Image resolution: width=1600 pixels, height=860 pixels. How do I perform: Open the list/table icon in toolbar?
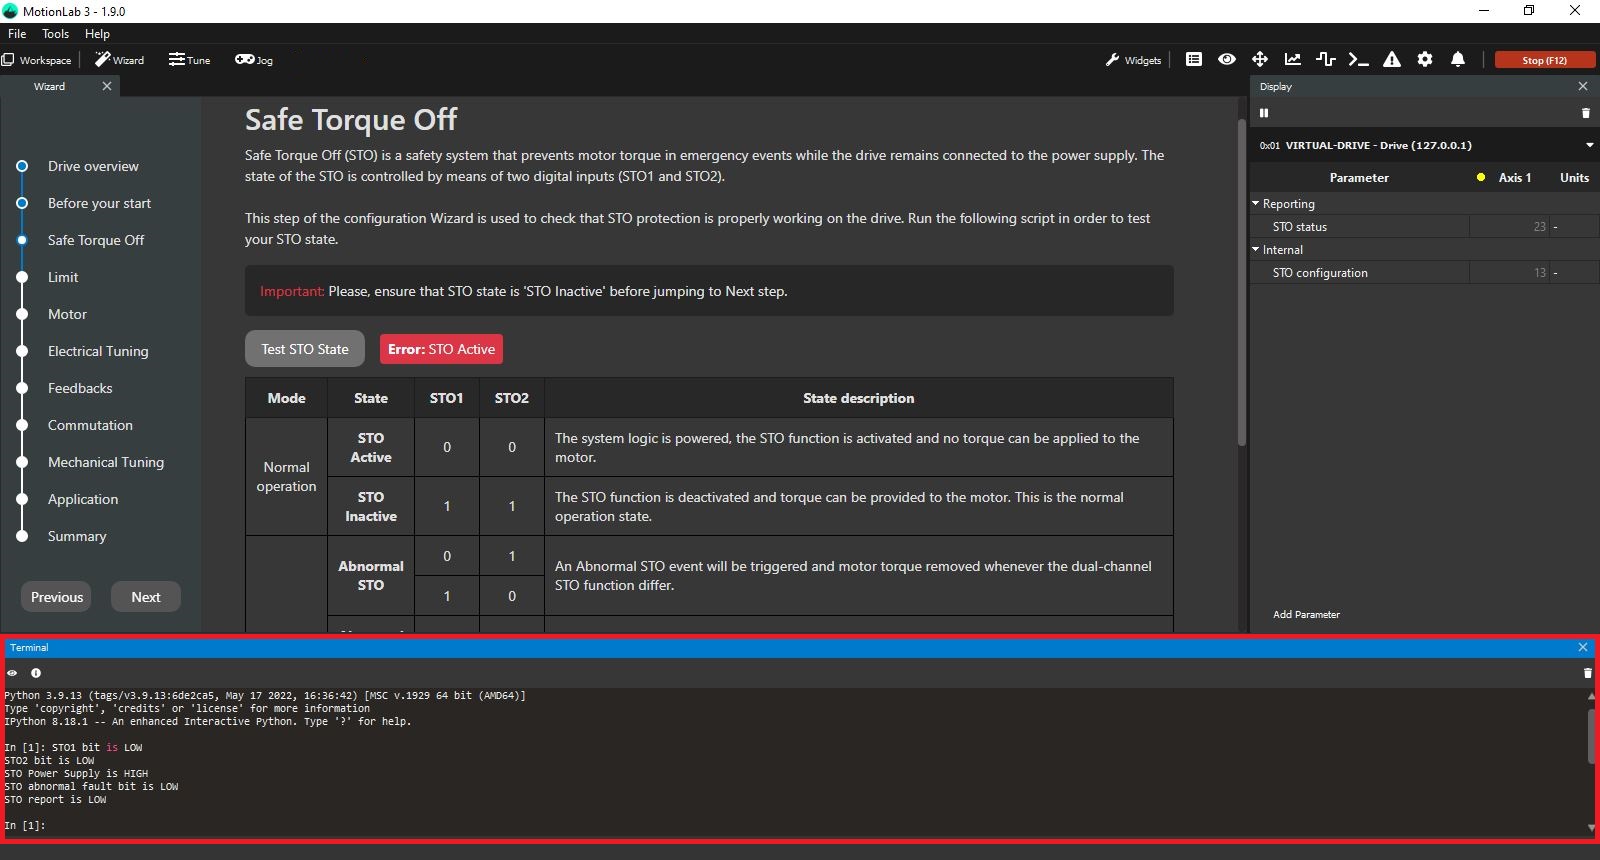point(1194,60)
